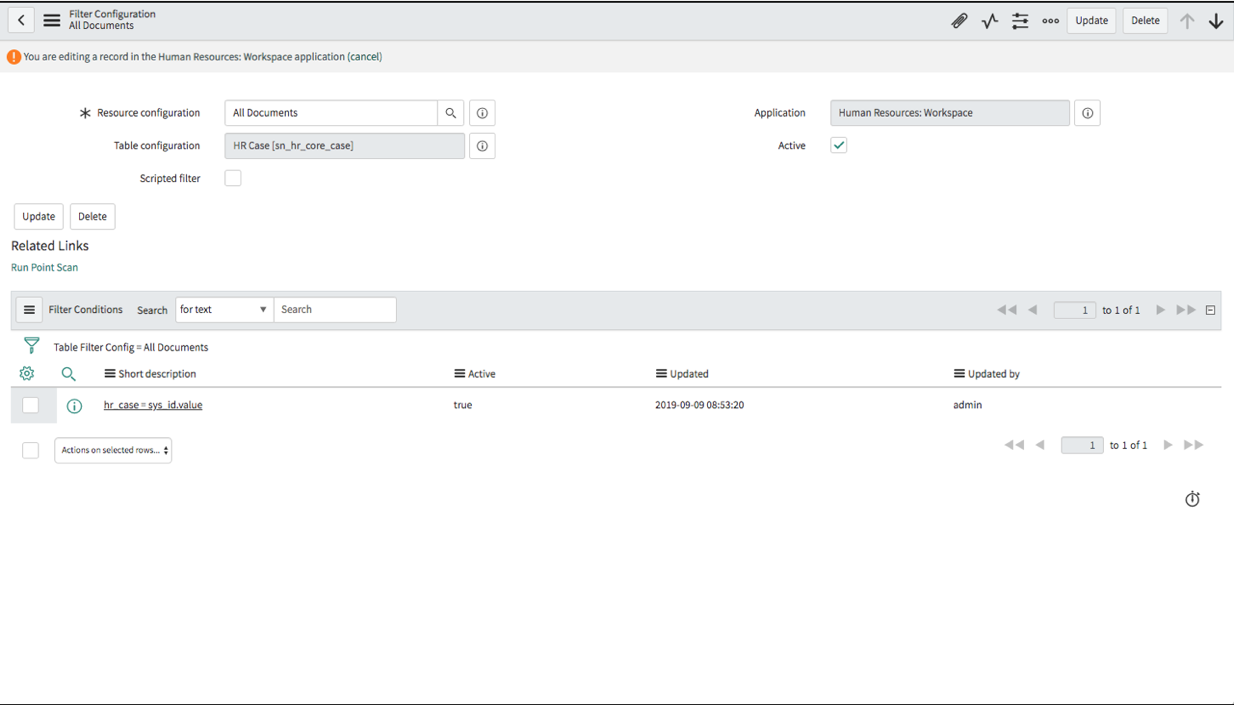Click top pager page number field
The width and height of the screenshot is (1234, 705).
[x=1075, y=310]
